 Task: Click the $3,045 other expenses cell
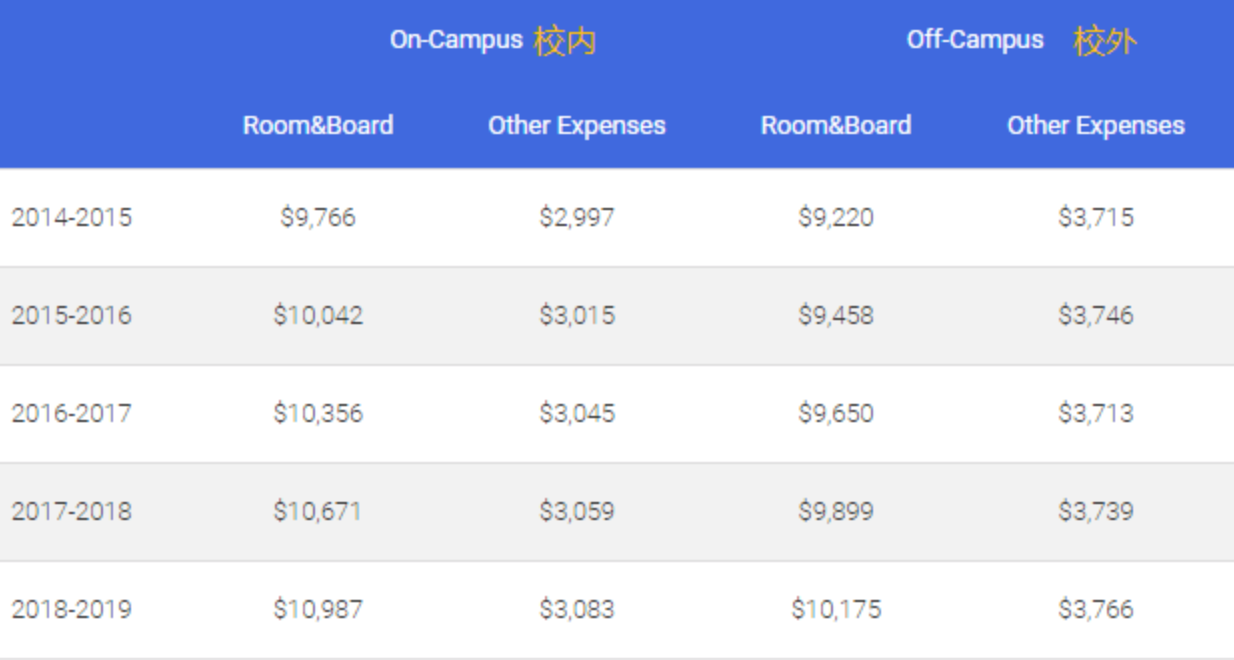tap(577, 414)
